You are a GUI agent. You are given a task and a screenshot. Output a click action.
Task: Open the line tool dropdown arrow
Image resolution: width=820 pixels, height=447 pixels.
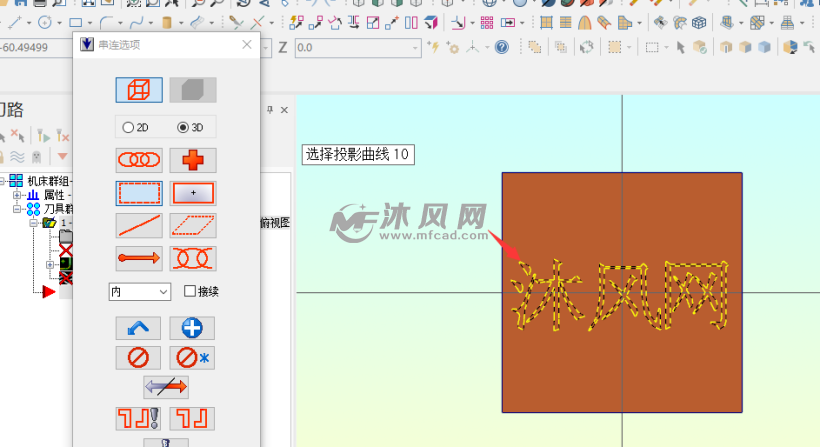[29, 23]
